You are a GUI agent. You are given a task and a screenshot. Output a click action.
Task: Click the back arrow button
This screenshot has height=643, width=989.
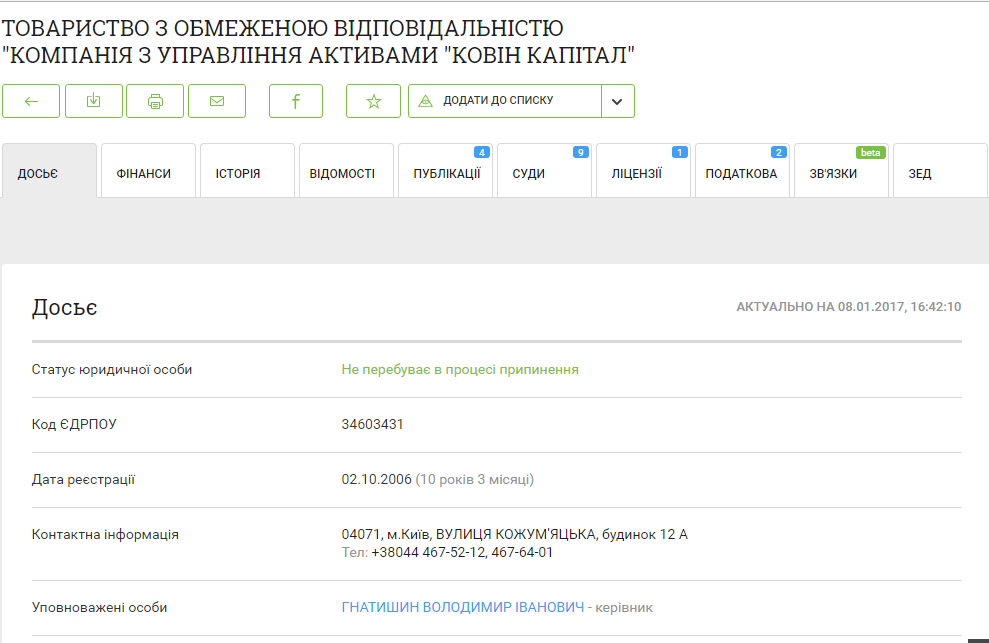[31, 101]
